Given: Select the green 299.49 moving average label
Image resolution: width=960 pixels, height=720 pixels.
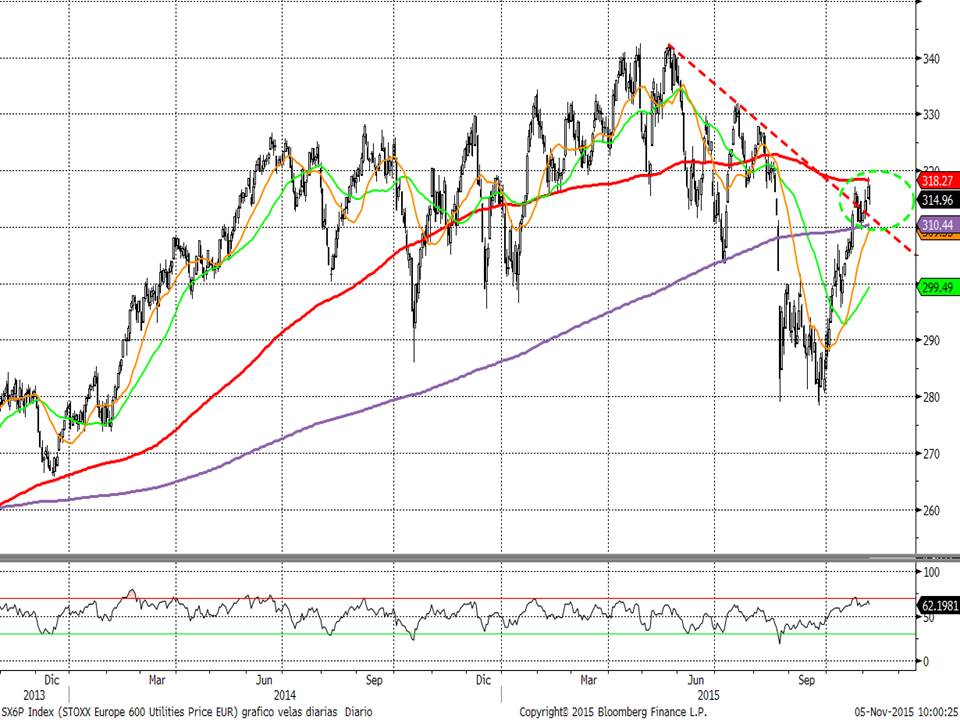Looking at the screenshot, I should coord(937,287).
